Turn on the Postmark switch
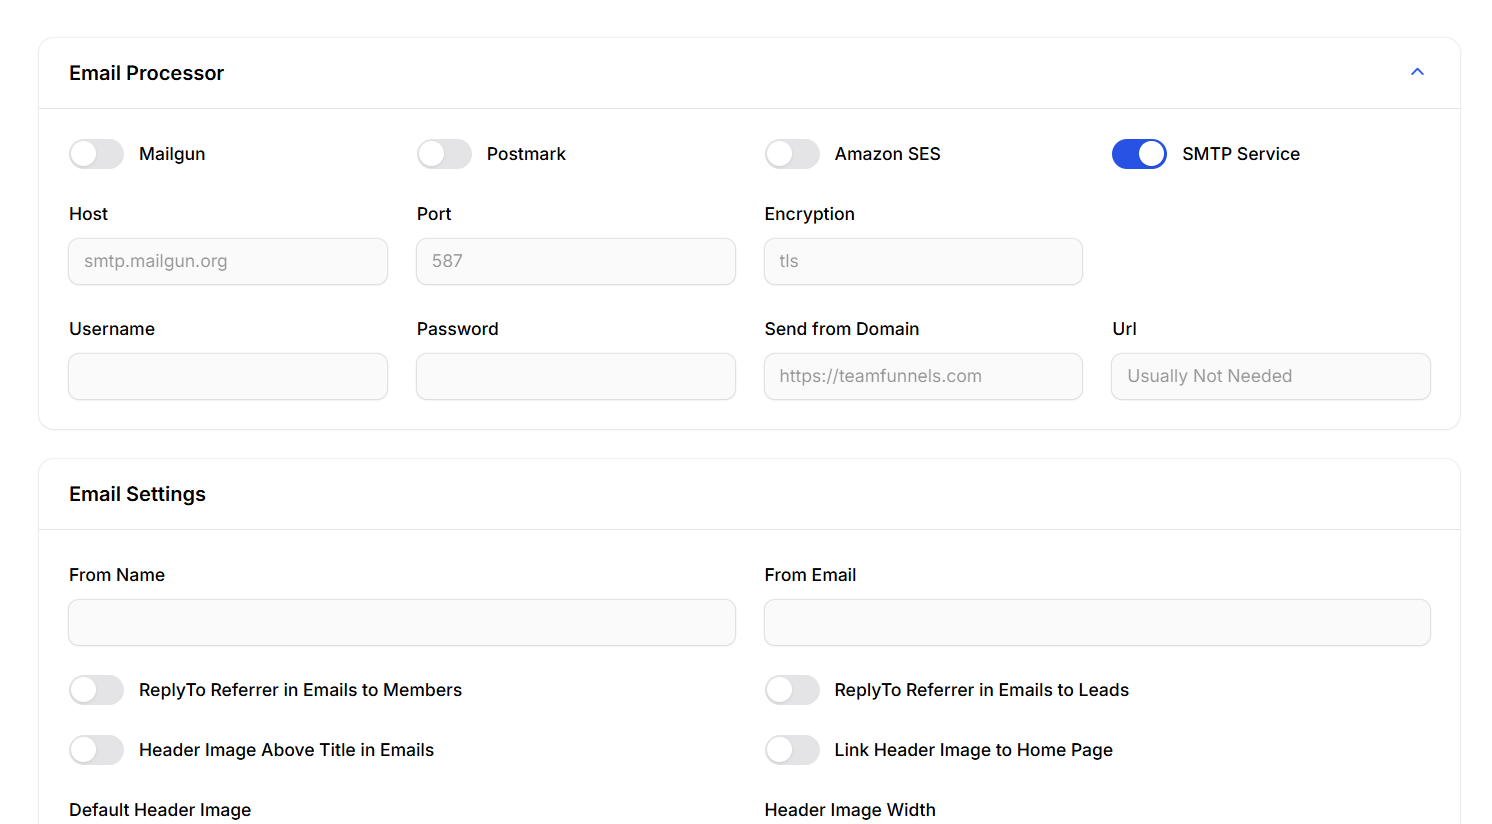The image size is (1492, 824). (444, 154)
